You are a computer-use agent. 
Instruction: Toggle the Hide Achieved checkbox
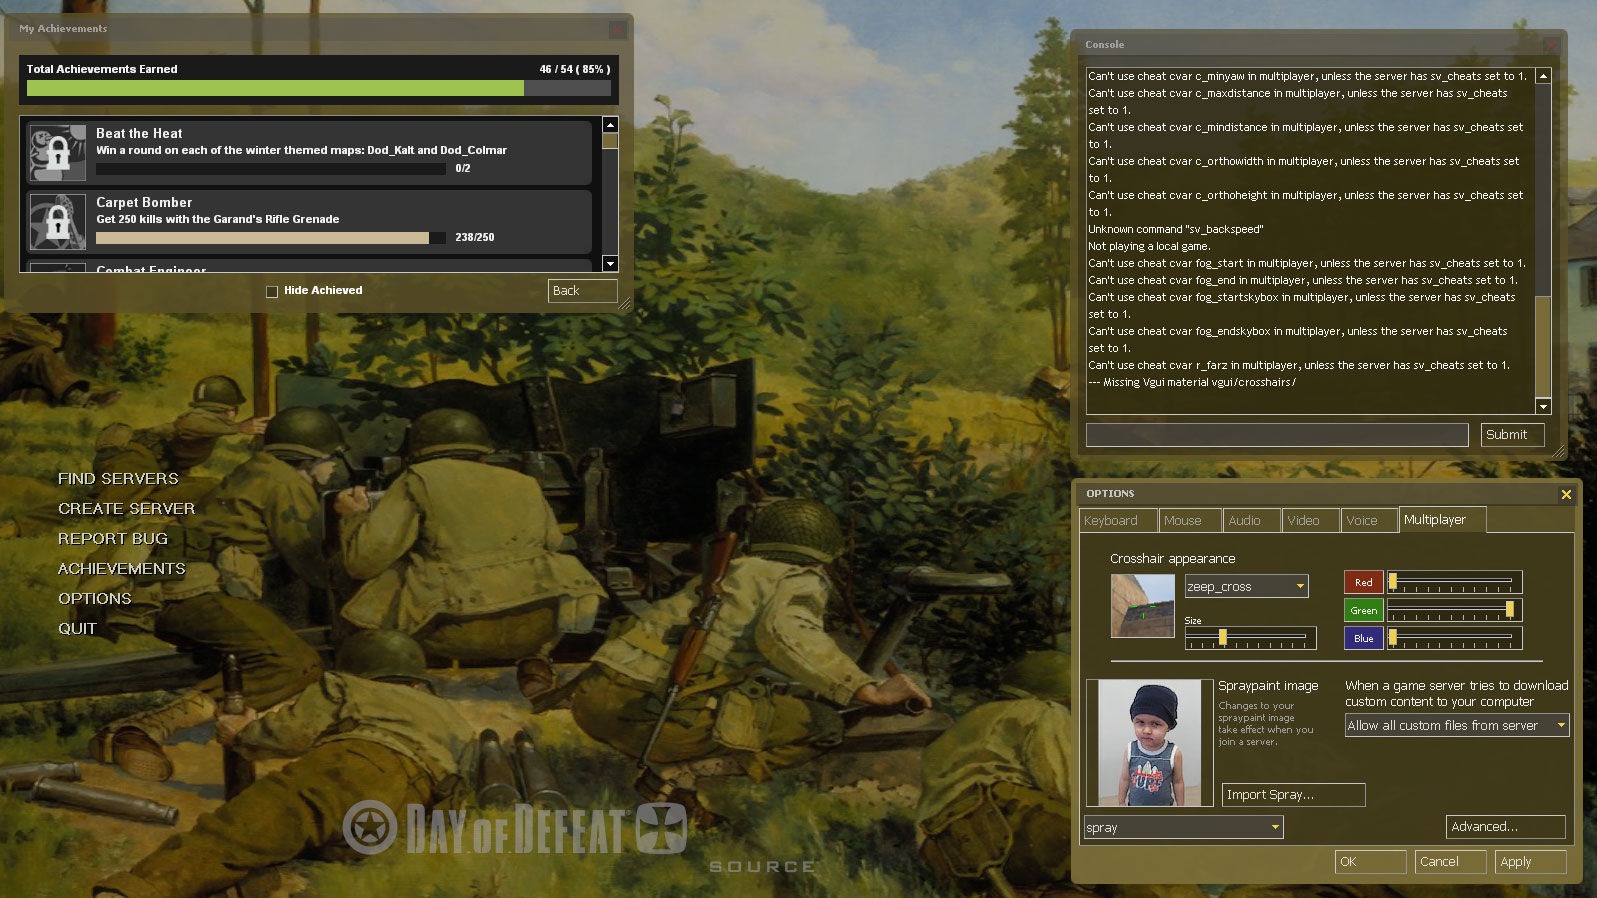[x=272, y=291]
